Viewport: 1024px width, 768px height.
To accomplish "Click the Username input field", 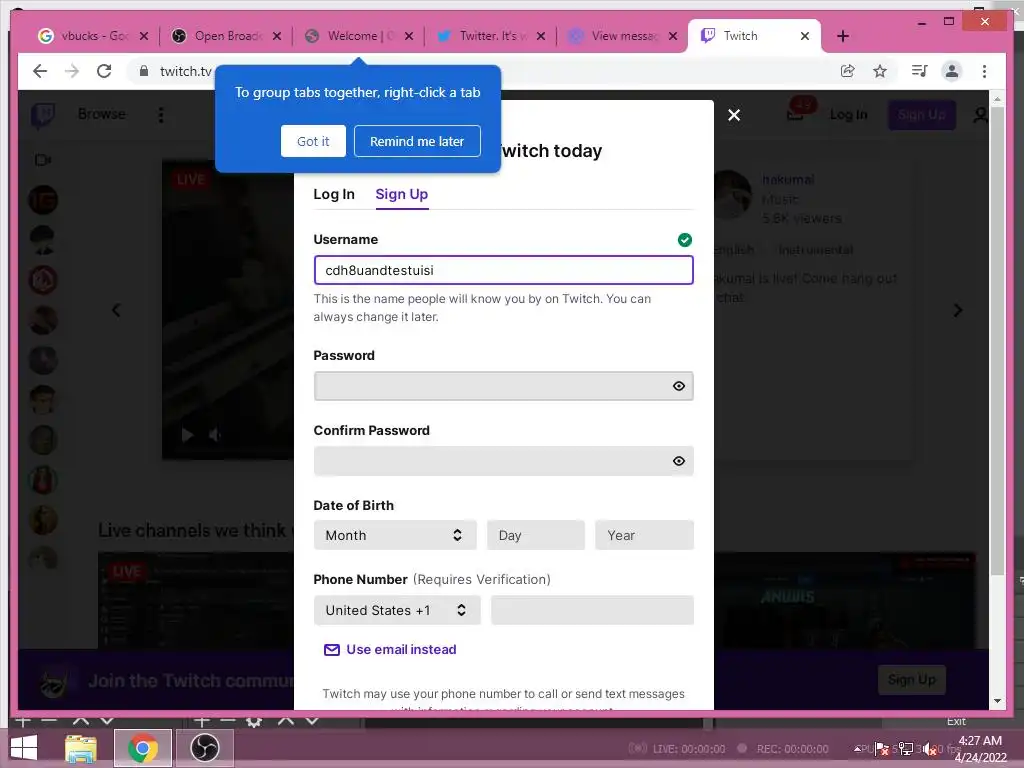I will [x=503, y=270].
